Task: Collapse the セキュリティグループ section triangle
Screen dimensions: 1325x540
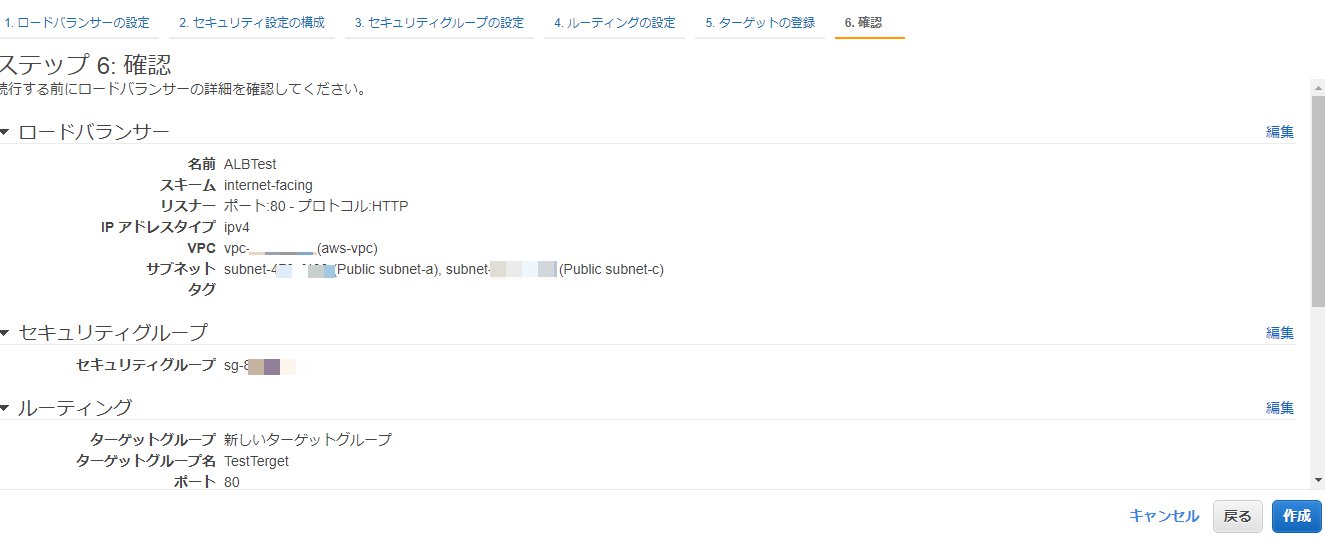Action: coord(4,333)
